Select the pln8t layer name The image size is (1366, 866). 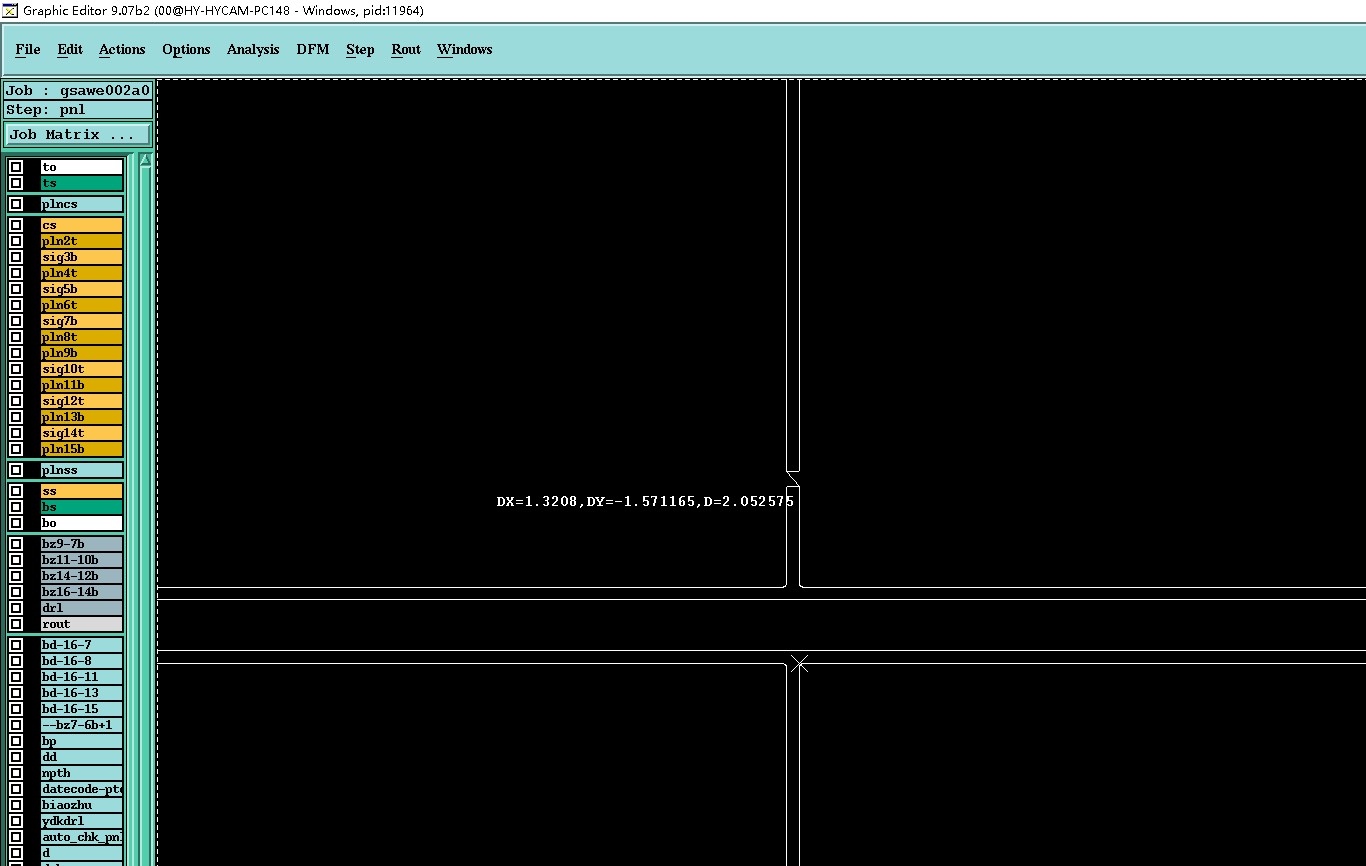point(82,337)
